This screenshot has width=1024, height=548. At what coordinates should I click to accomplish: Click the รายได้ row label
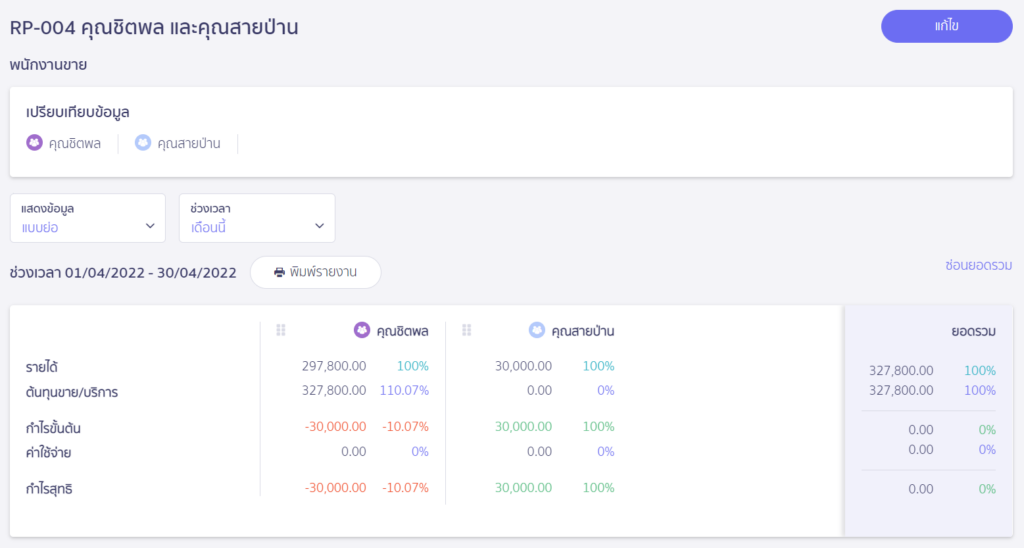coord(43,367)
